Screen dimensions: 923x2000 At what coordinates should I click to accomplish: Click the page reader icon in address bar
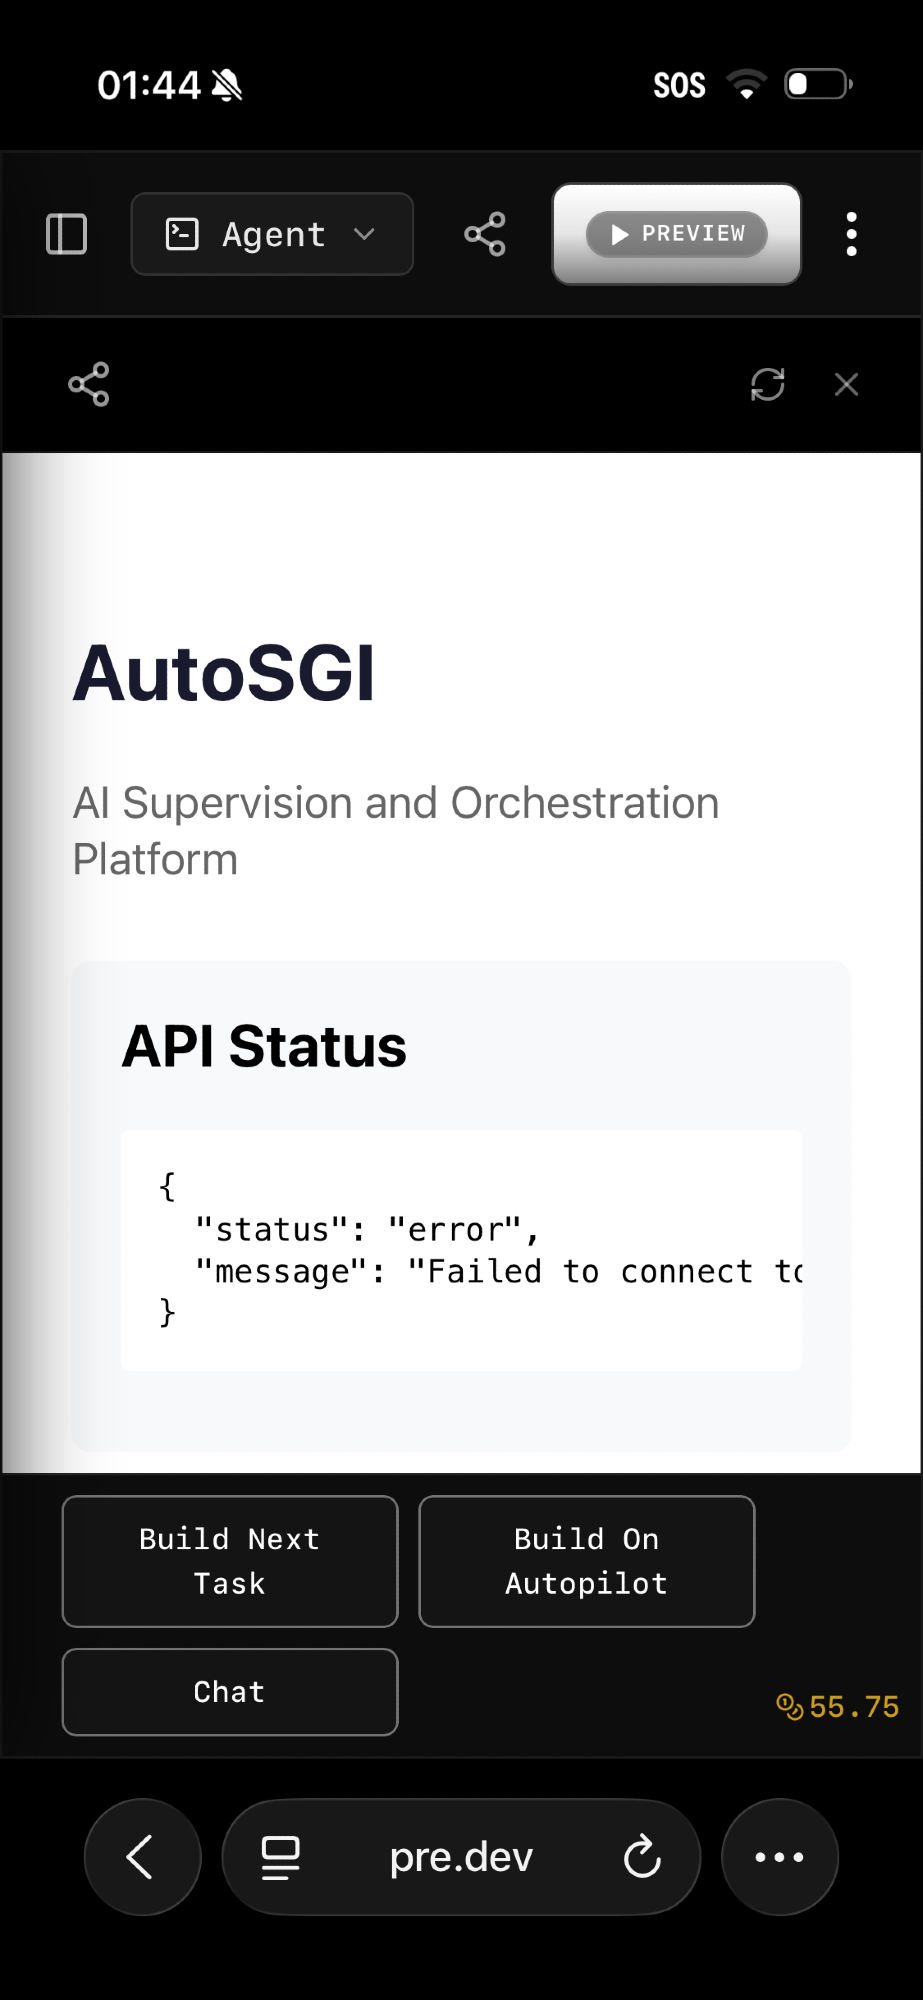pos(280,1857)
